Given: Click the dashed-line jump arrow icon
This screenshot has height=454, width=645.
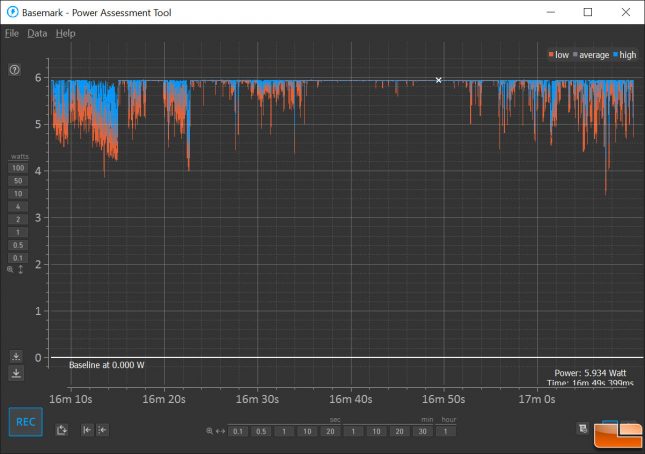Looking at the screenshot, I should 102,430.
